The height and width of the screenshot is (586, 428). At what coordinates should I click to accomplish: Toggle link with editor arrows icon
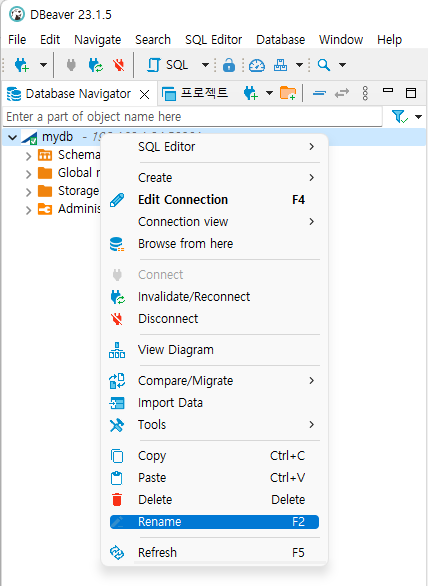pyautogui.click(x=342, y=93)
